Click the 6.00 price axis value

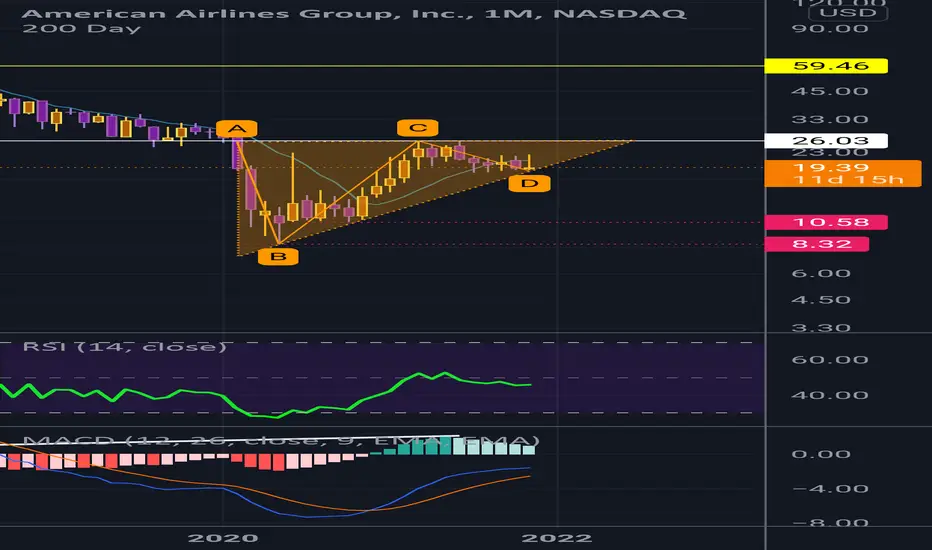coord(821,274)
